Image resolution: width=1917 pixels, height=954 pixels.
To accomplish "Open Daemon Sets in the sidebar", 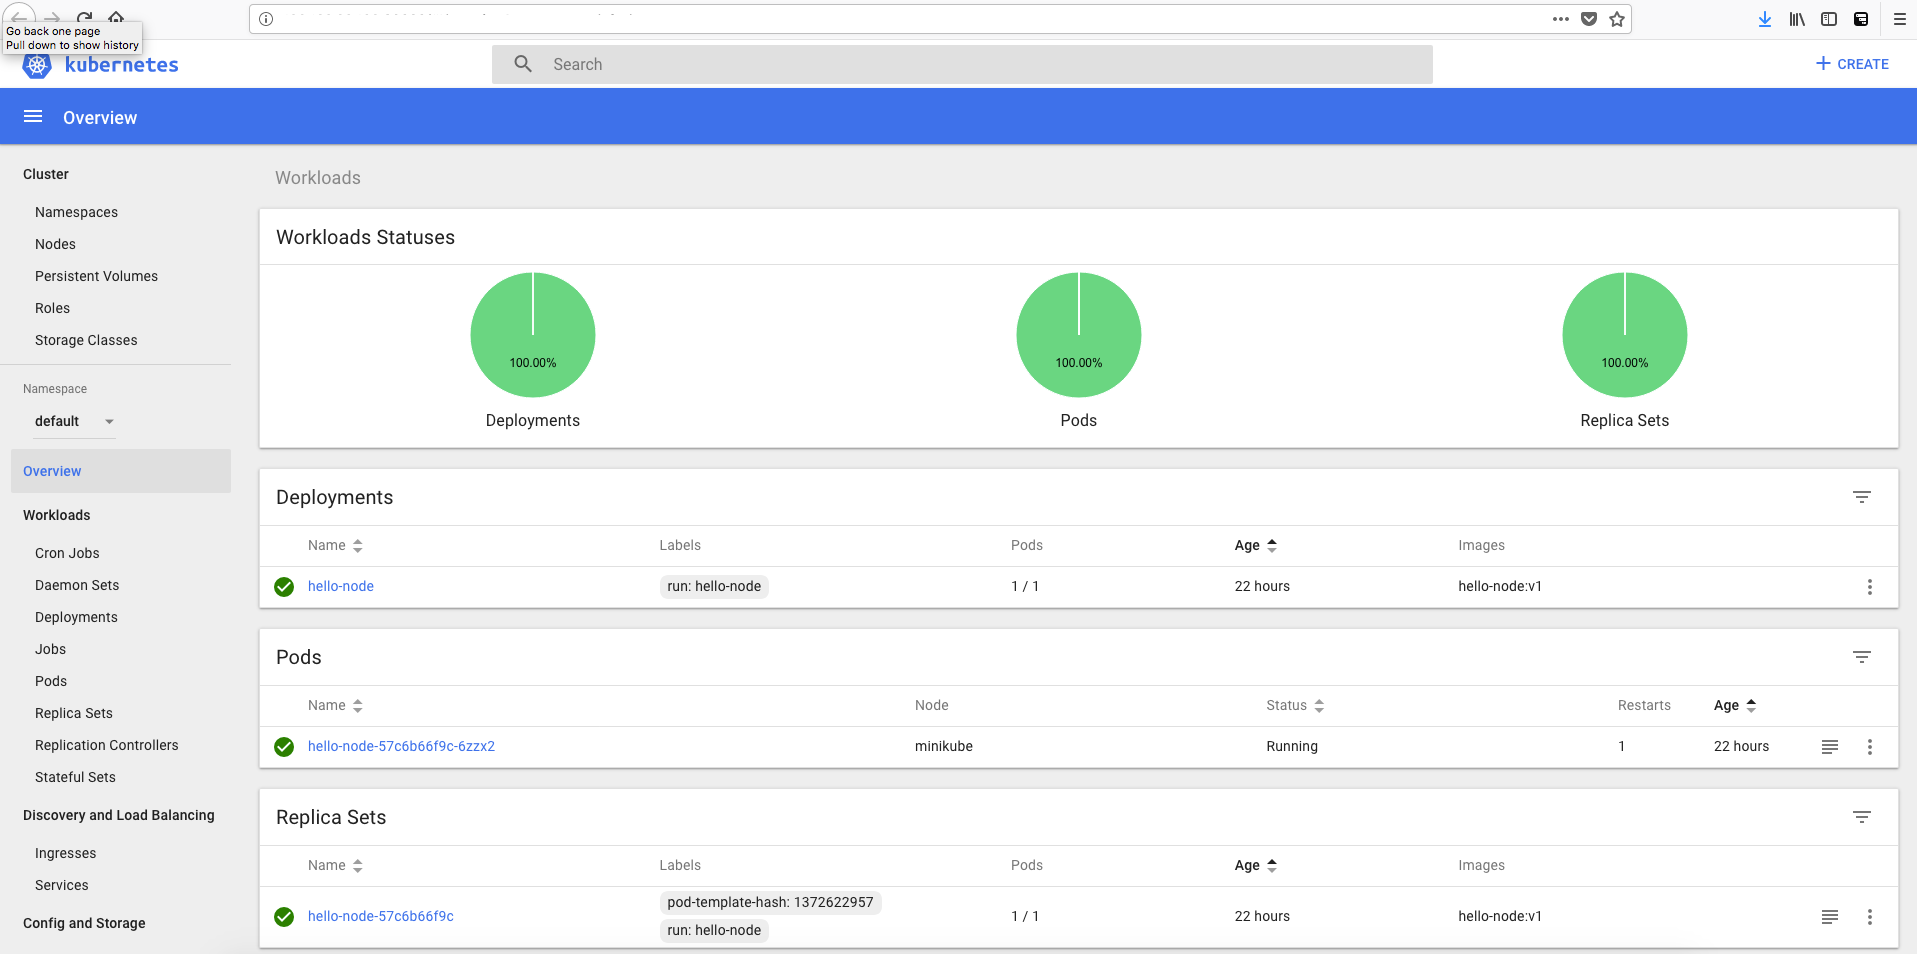I will click(x=77, y=585).
